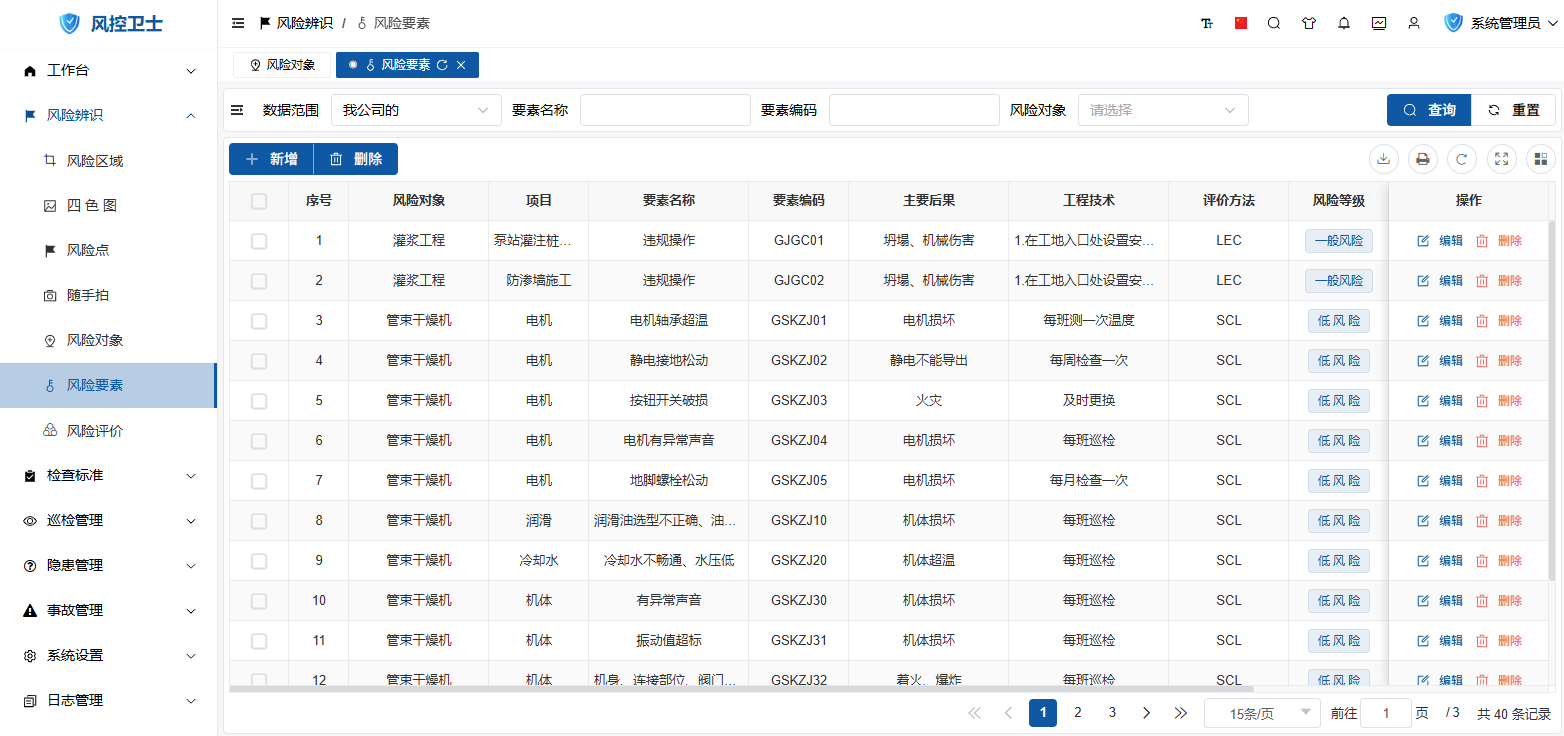Switch to the 风险对象 tab
Screen dimensions: 1564x736
click(282, 65)
